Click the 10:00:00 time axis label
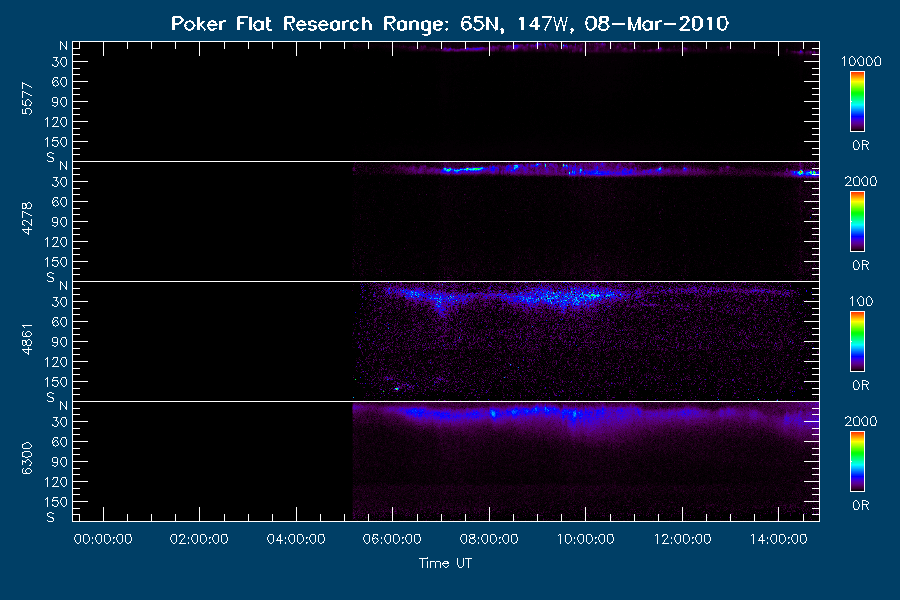This screenshot has height=600, width=900. 585,539
